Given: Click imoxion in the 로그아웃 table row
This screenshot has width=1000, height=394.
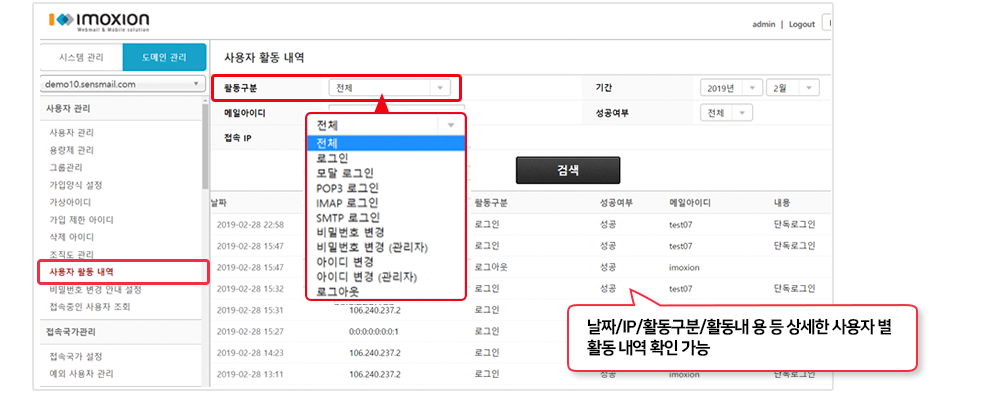Looking at the screenshot, I should (684, 268).
